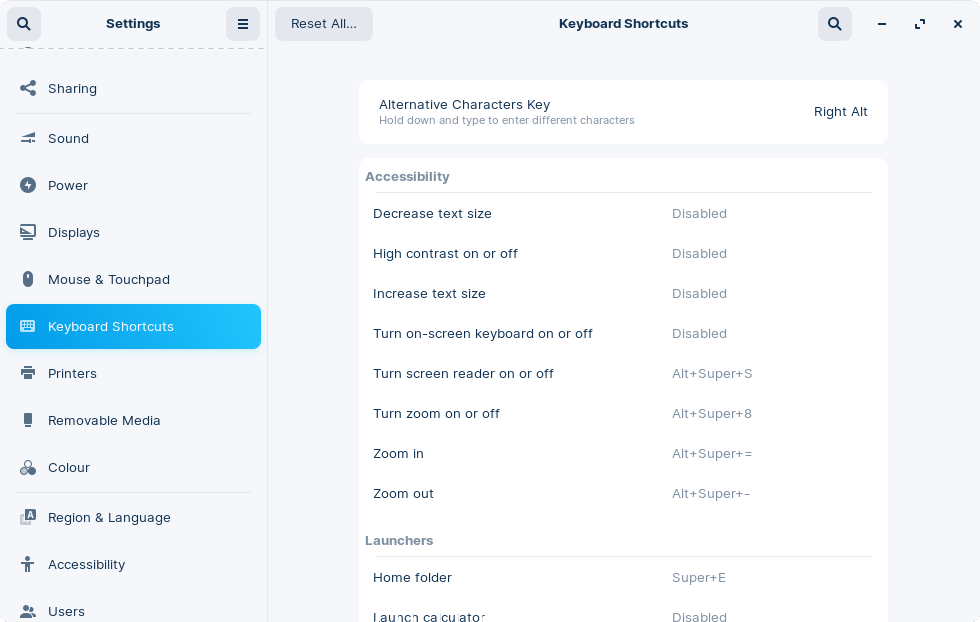This screenshot has width=980, height=622.
Task: Click the Power section icon
Action: pos(27,185)
